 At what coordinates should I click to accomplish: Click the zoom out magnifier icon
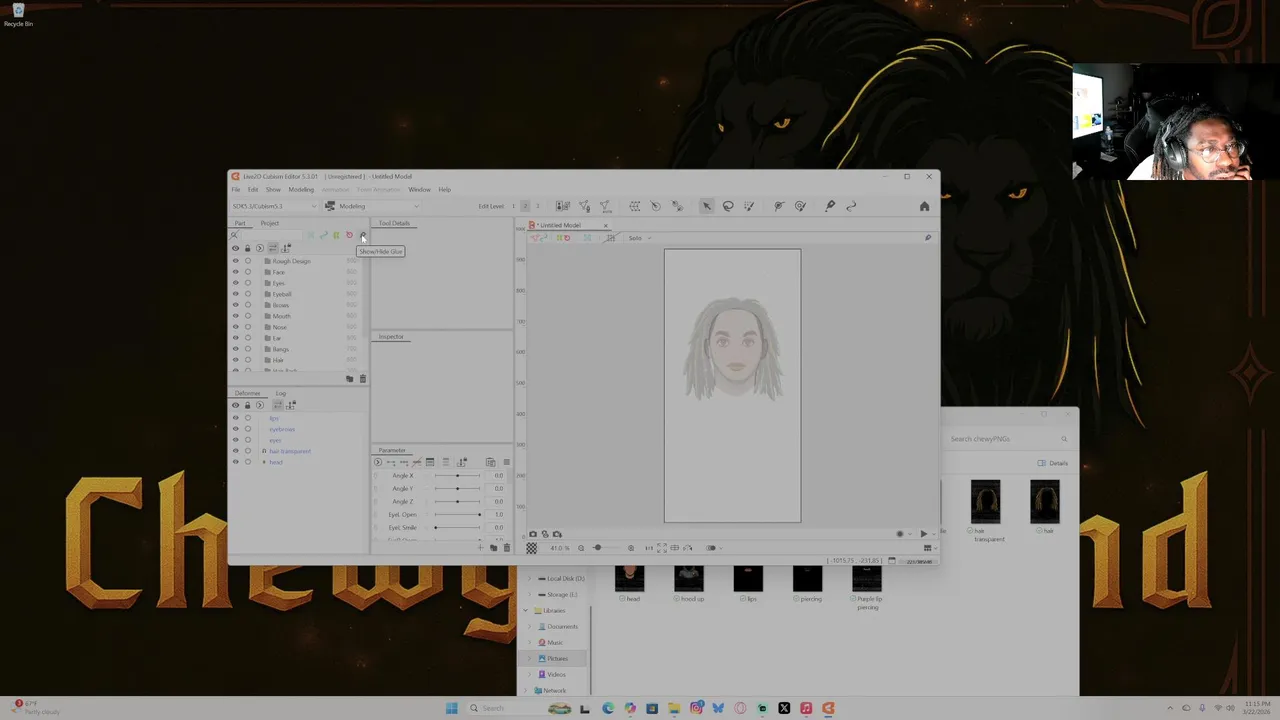pos(581,548)
